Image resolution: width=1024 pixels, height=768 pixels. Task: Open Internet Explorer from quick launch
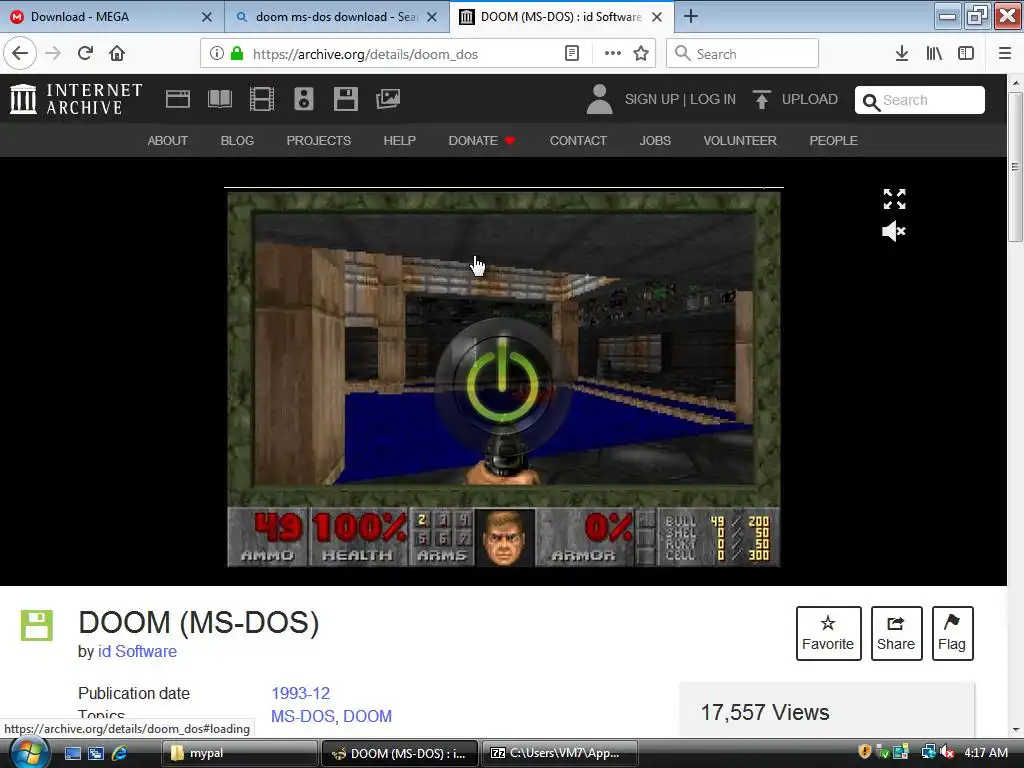pyautogui.click(x=120, y=753)
